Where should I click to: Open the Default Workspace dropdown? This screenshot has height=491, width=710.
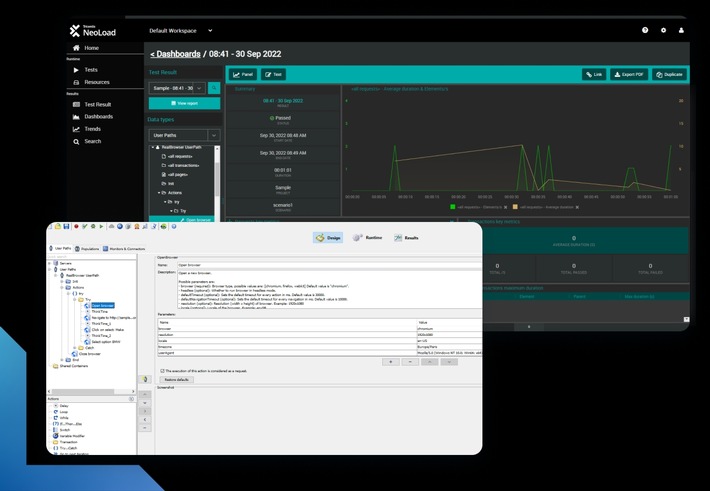(181, 31)
